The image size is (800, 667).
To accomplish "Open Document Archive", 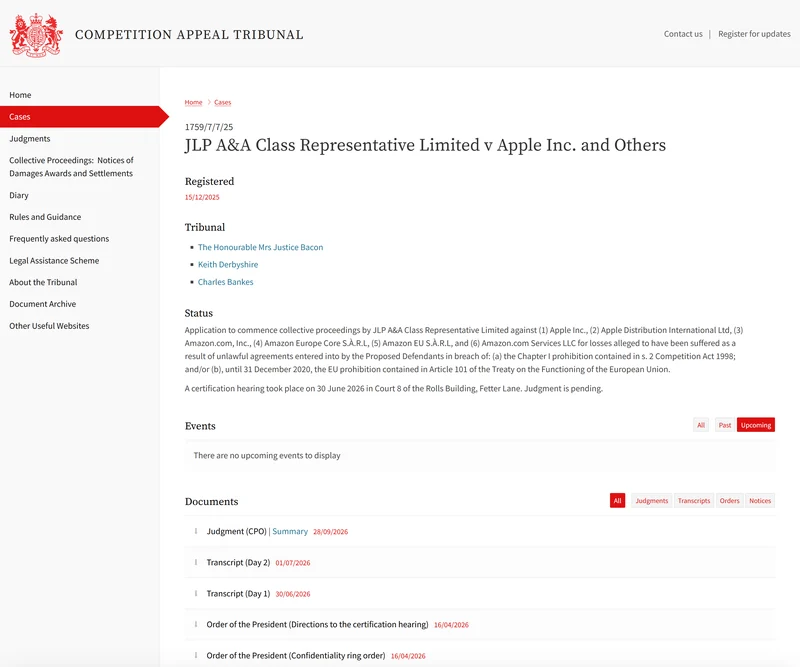I will coord(42,304).
